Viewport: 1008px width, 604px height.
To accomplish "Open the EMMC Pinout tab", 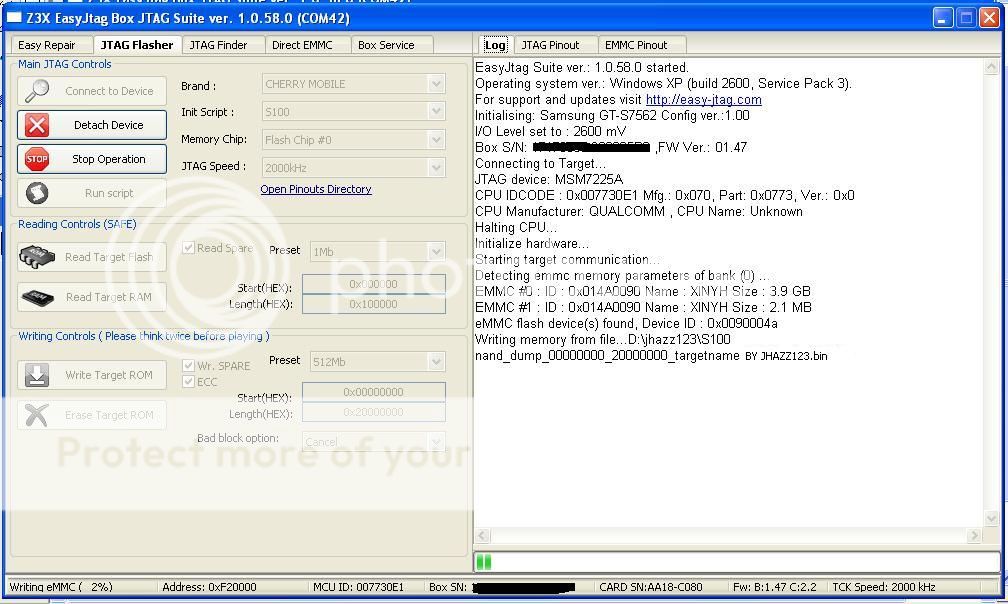I will tap(636, 45).
